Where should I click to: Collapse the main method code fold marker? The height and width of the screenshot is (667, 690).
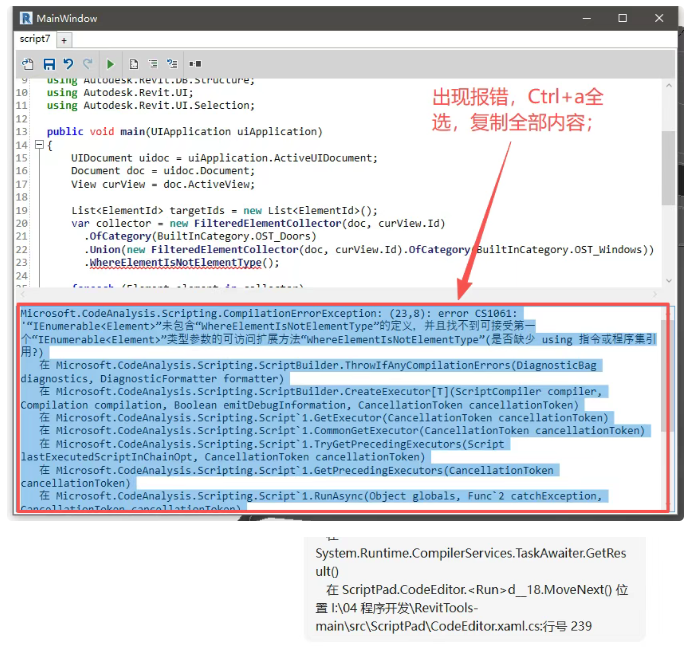click(38, 145)
